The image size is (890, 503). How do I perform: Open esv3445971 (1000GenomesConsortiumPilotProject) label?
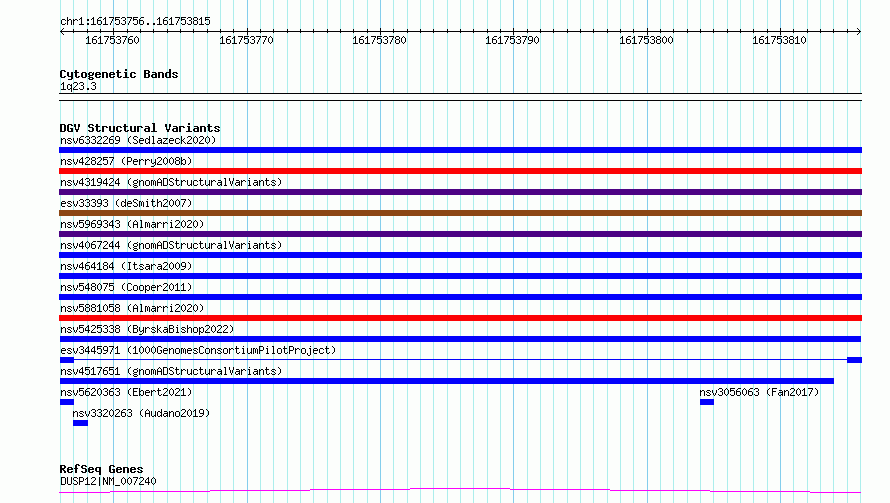coord(198,350)
